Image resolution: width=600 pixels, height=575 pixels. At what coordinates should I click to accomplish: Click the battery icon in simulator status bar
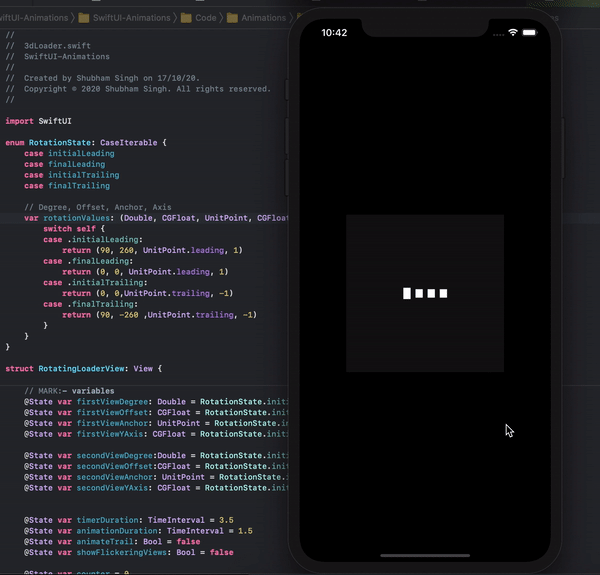530,33
